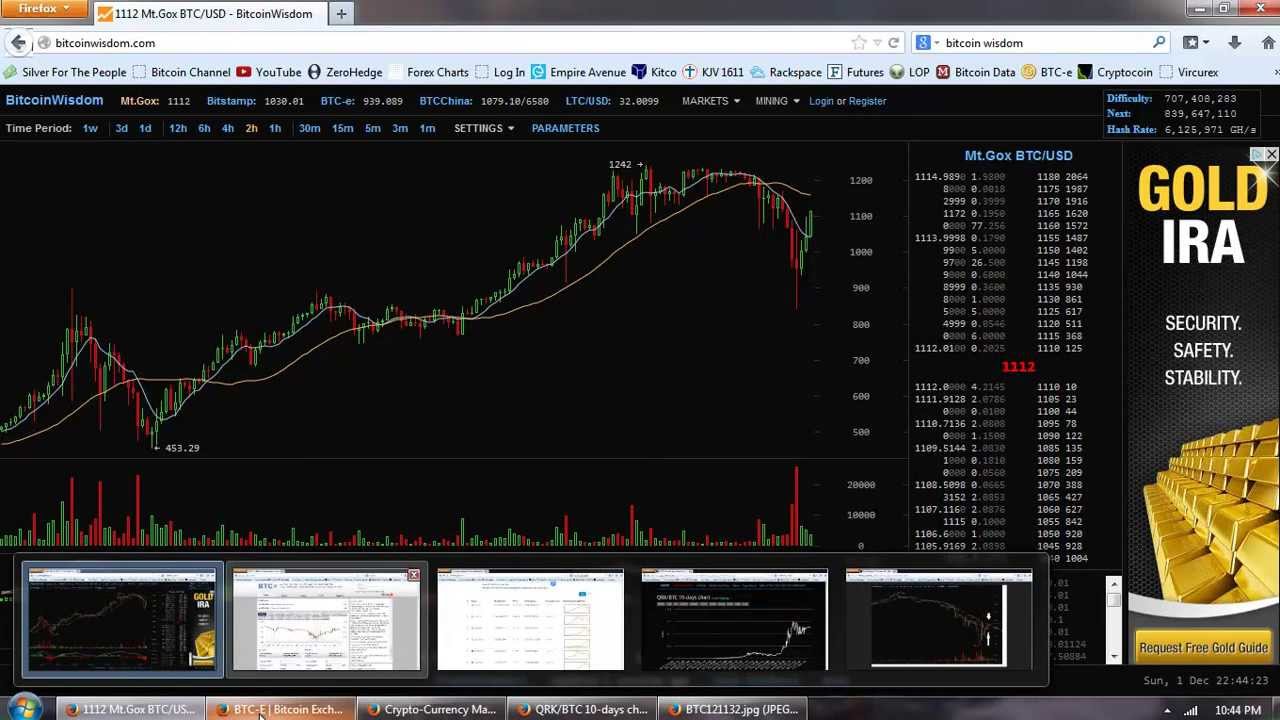
Task: Open the LOP bookmark
Action: 909,72
